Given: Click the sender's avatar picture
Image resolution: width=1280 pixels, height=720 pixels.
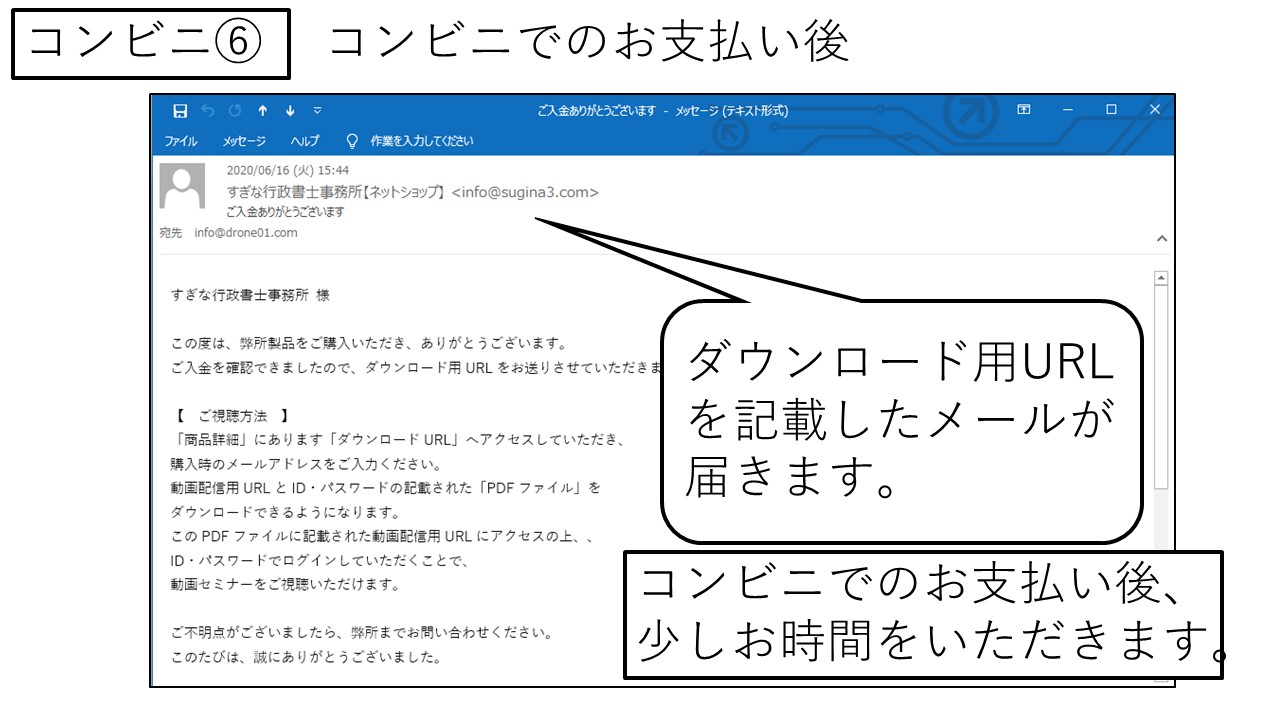Looking at the screenshot, I should point(182,186).
